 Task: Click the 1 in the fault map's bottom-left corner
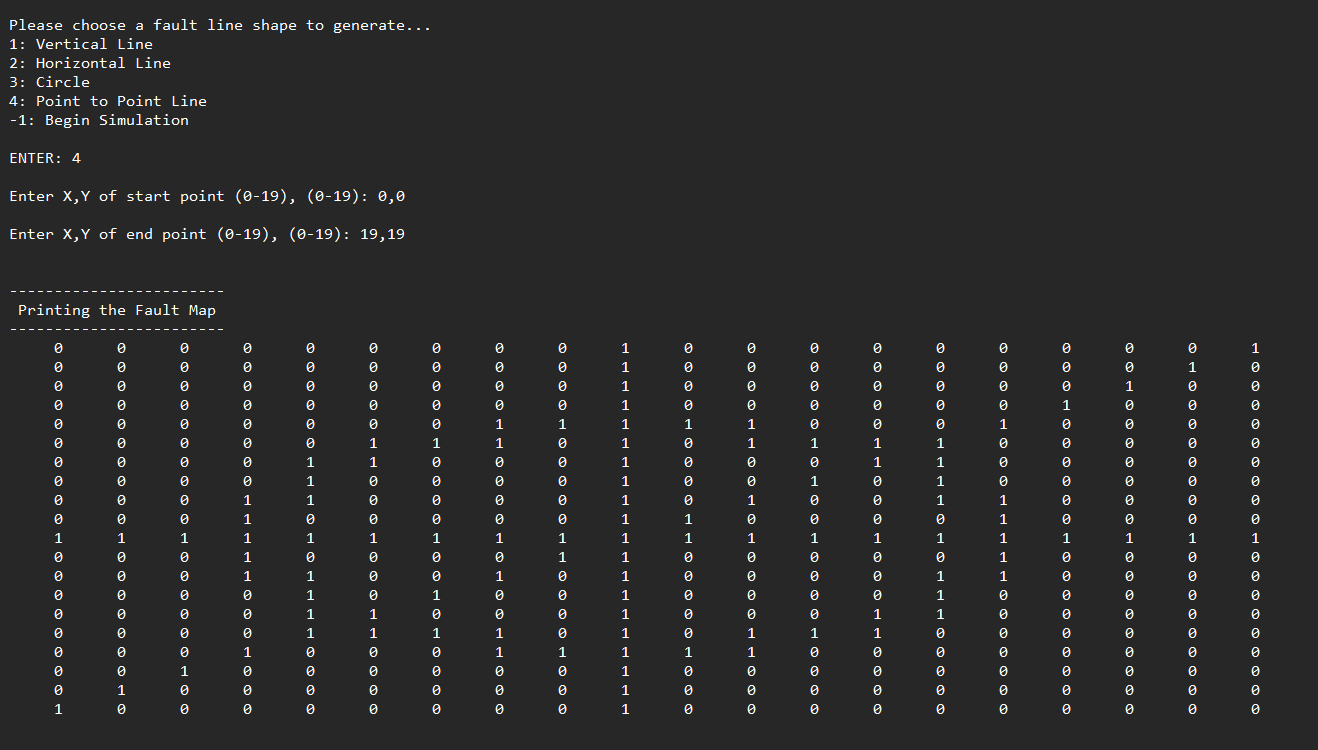(x=58, y=709)
